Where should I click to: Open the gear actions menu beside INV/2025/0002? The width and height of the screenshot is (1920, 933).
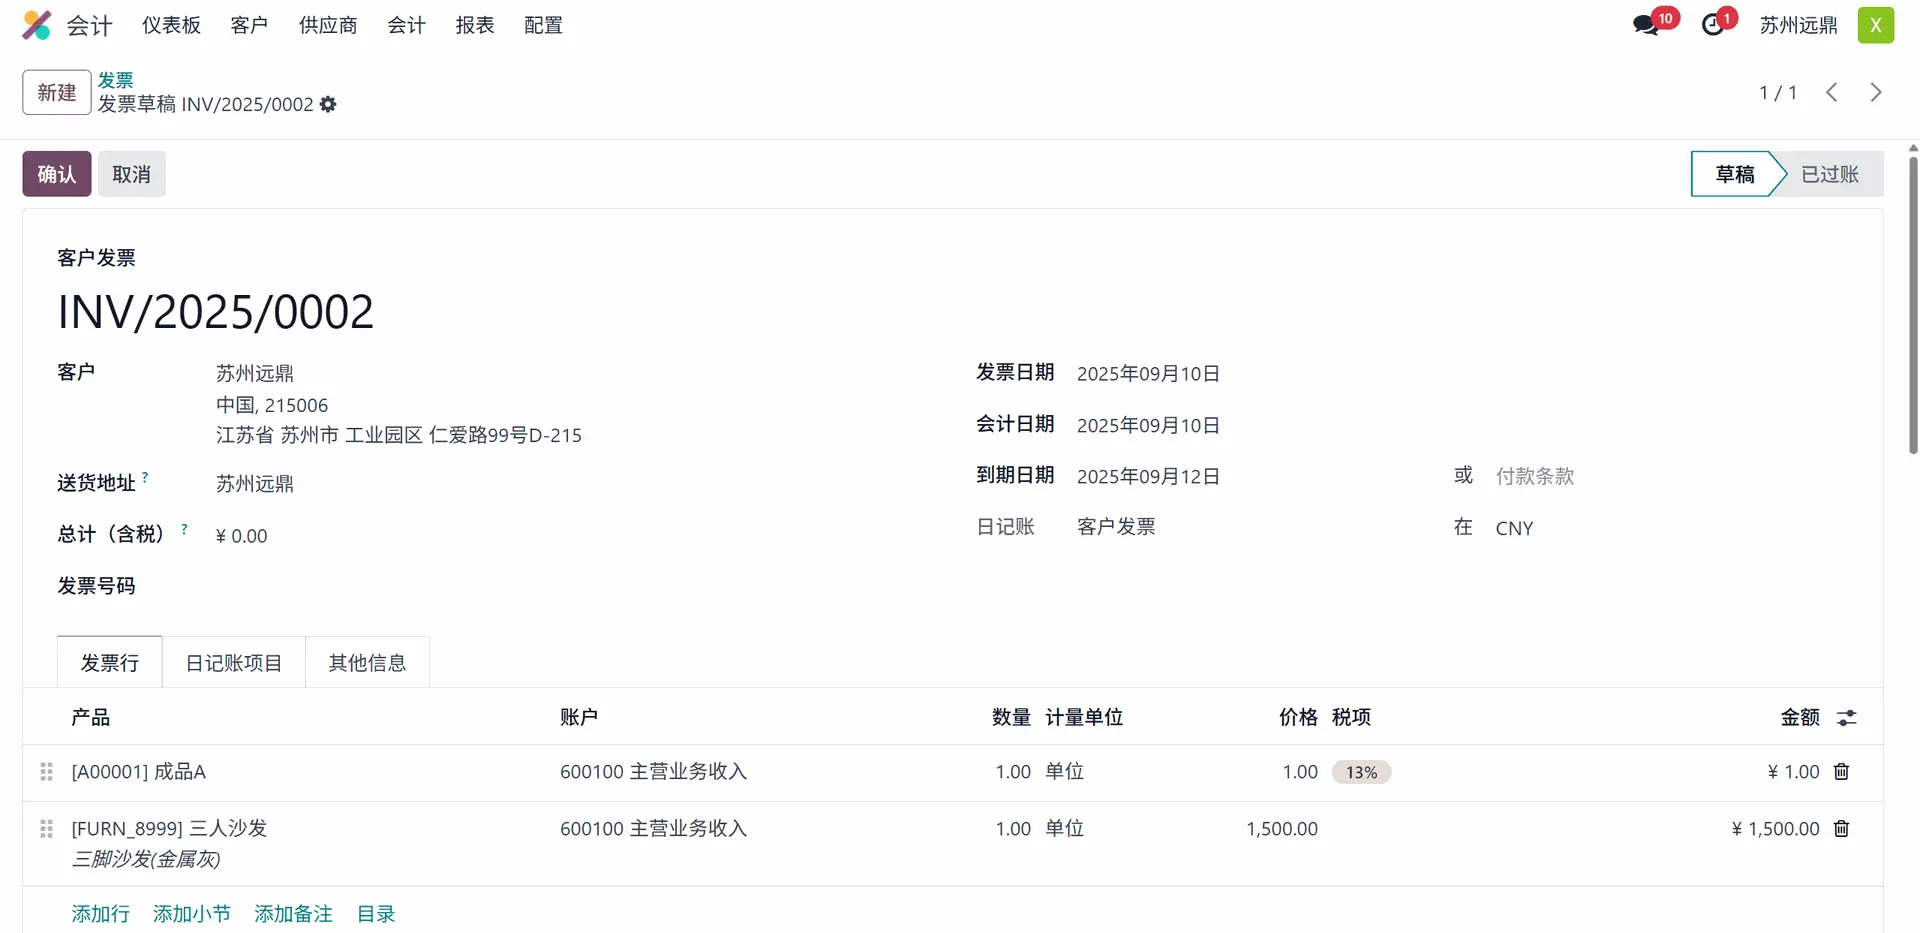328,104
